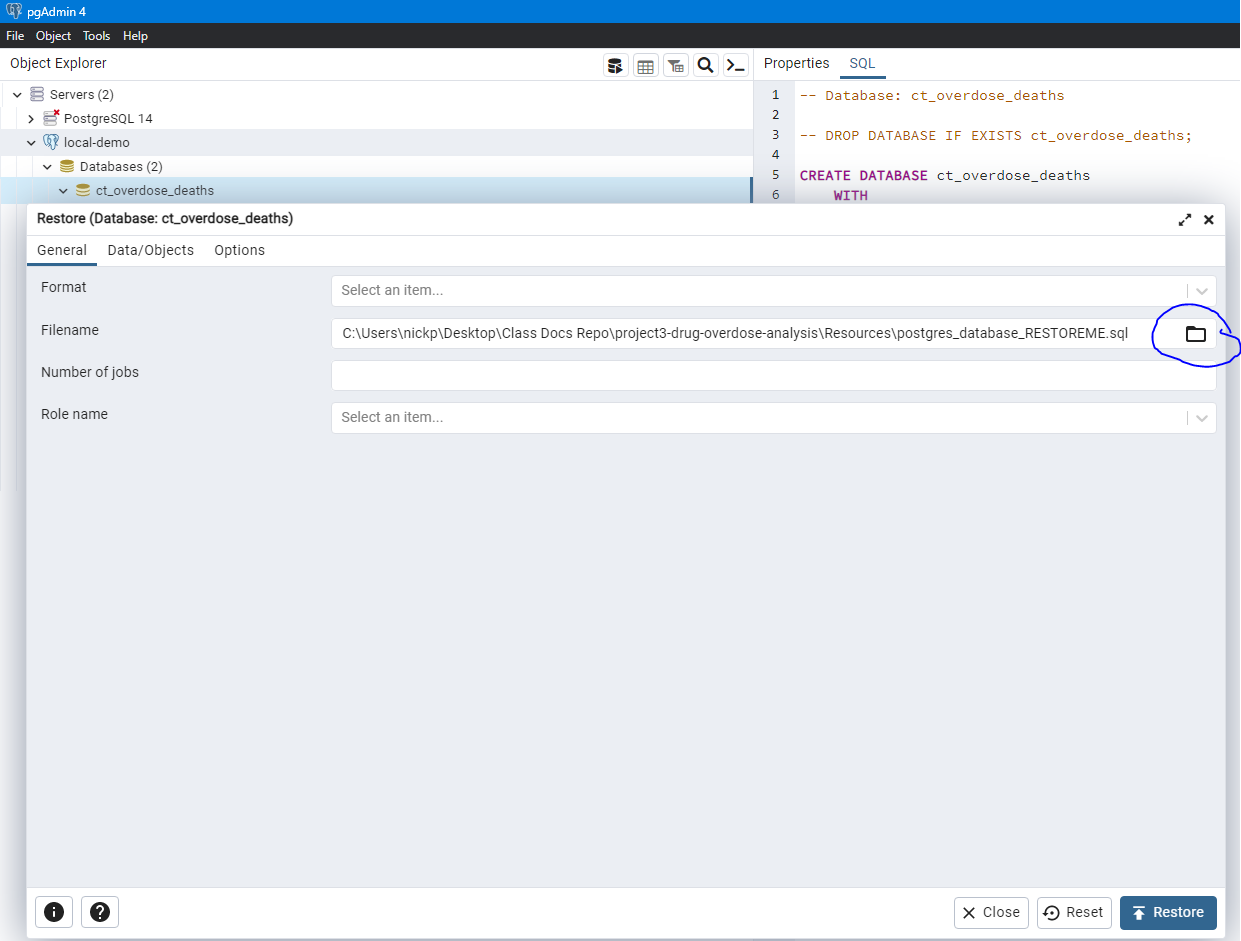Collapse the Servers (2) tree node

point(17,94)
